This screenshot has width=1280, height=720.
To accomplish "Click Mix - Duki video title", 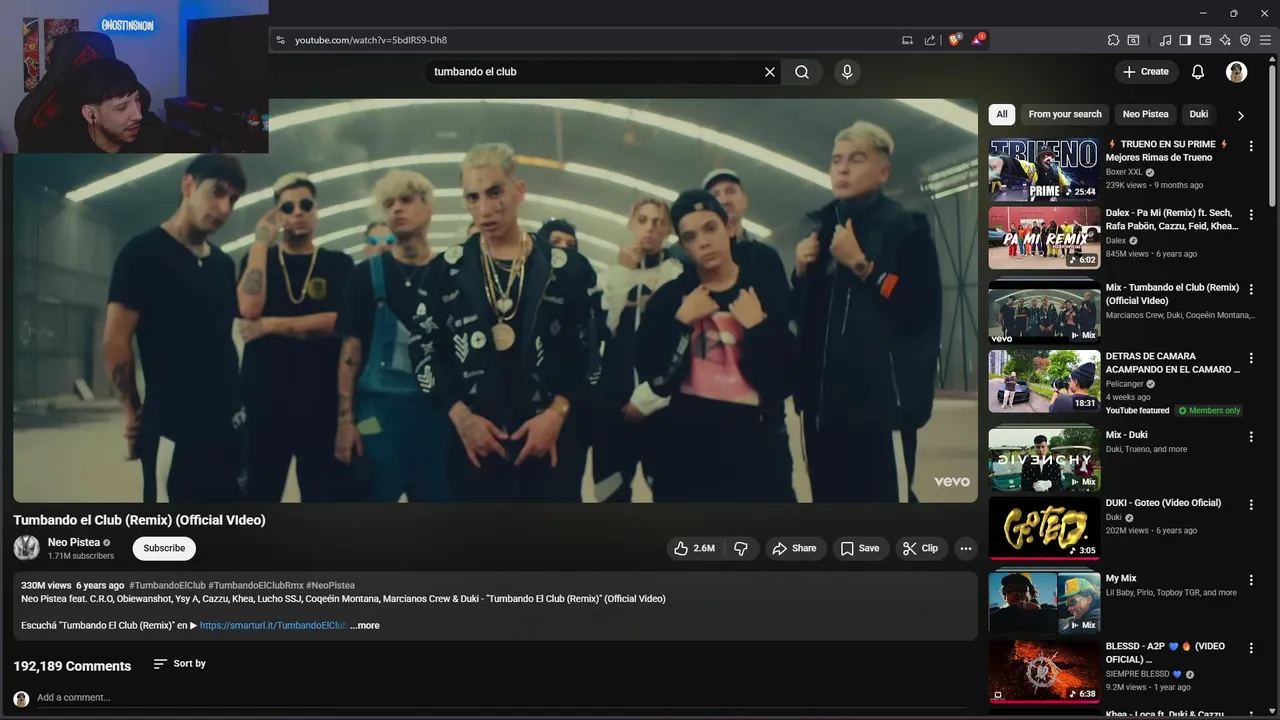I will pos(1126,435).
